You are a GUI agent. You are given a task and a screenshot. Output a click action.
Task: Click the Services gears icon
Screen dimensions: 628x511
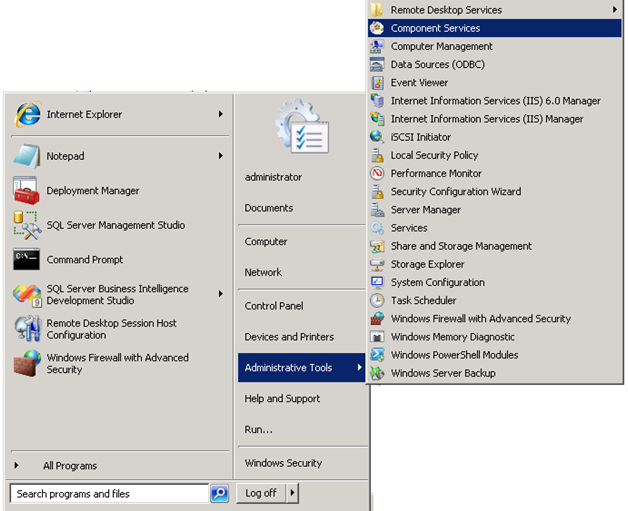(377, 228)
